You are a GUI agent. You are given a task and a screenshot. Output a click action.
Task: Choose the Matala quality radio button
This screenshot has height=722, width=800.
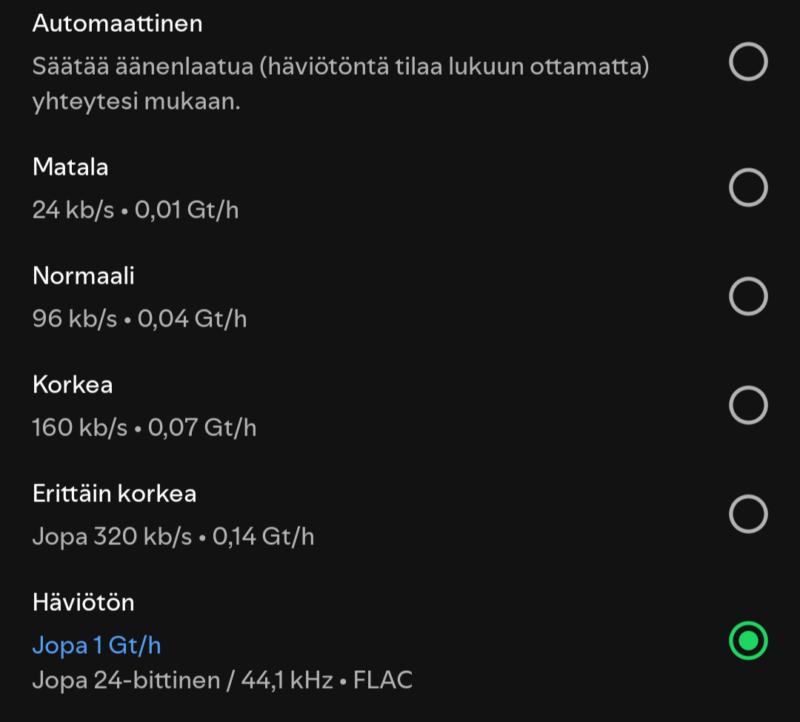[748, 187]
